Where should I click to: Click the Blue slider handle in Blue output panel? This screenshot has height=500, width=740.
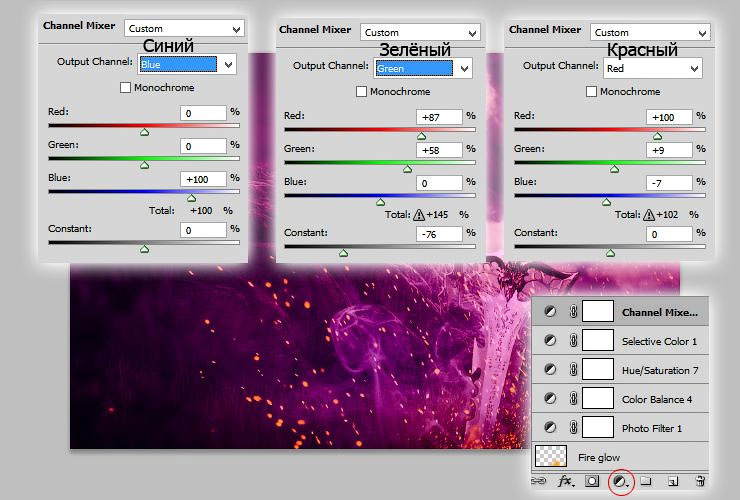click(191, 198)
